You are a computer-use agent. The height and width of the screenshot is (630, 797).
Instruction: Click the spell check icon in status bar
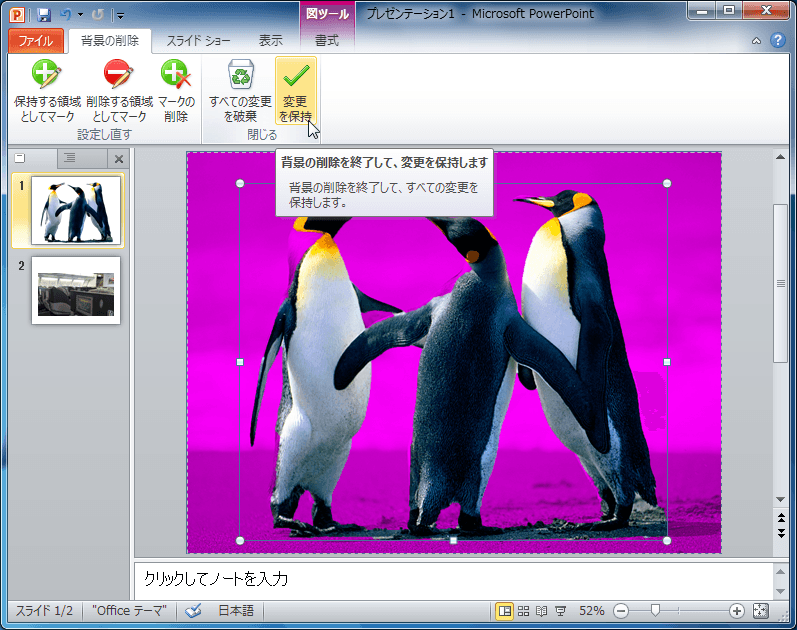click(x=193, y=611)
